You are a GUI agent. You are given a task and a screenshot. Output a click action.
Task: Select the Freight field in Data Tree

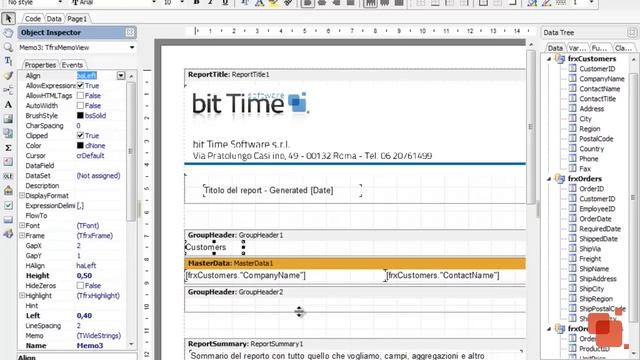click(x=590, y=259)
